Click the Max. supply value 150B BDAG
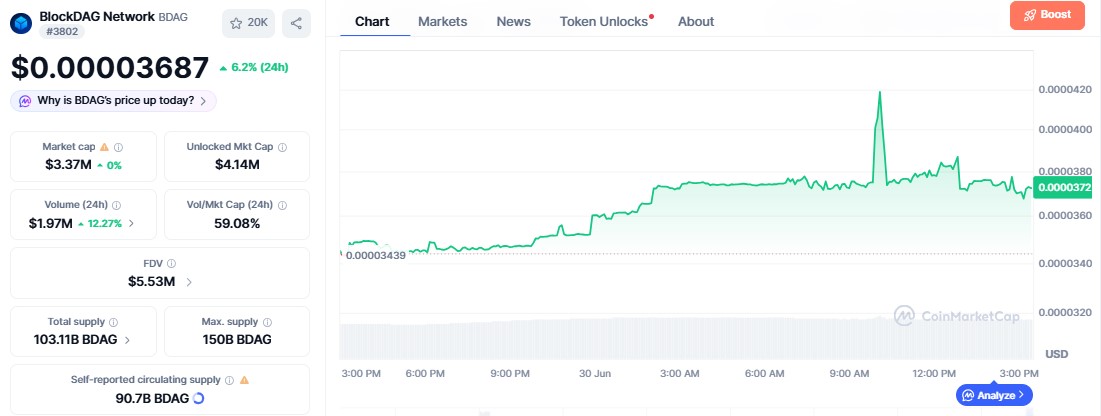1101x416 pixels. click(x=237, y=340)
